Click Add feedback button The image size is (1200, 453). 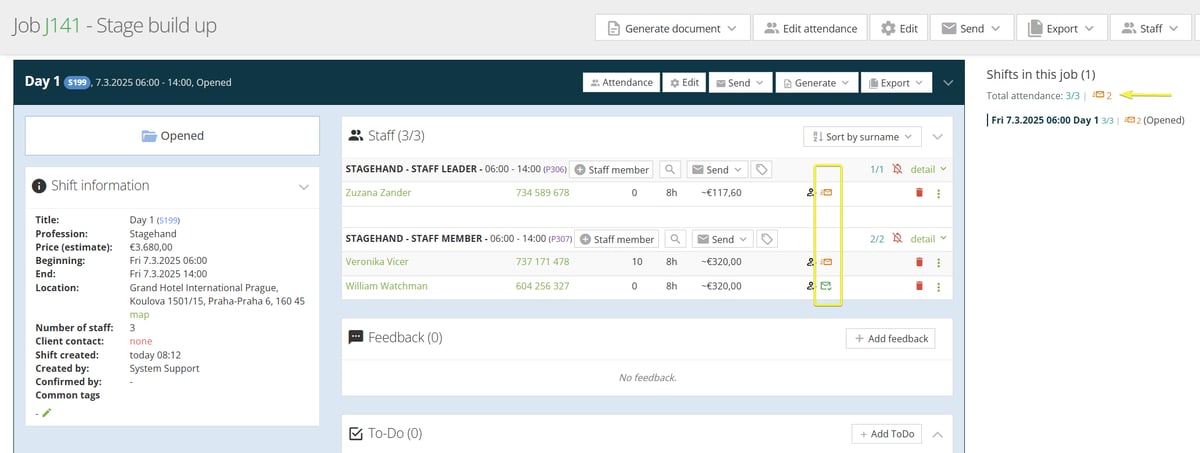[x=891, y=339]
